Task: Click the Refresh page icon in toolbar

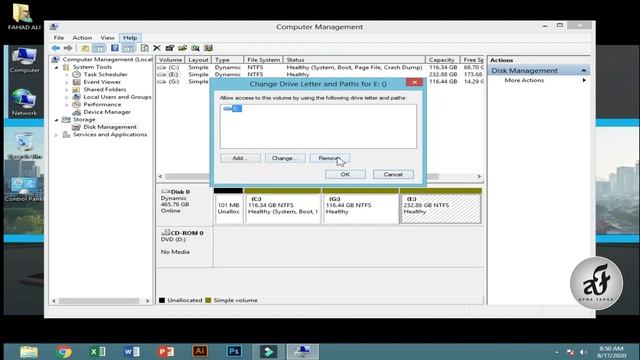Action: 144,48
